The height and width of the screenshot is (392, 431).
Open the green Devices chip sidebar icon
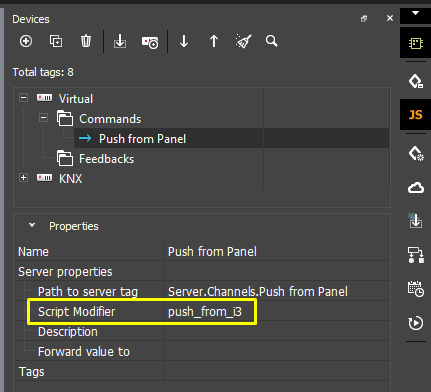[415, 43]
